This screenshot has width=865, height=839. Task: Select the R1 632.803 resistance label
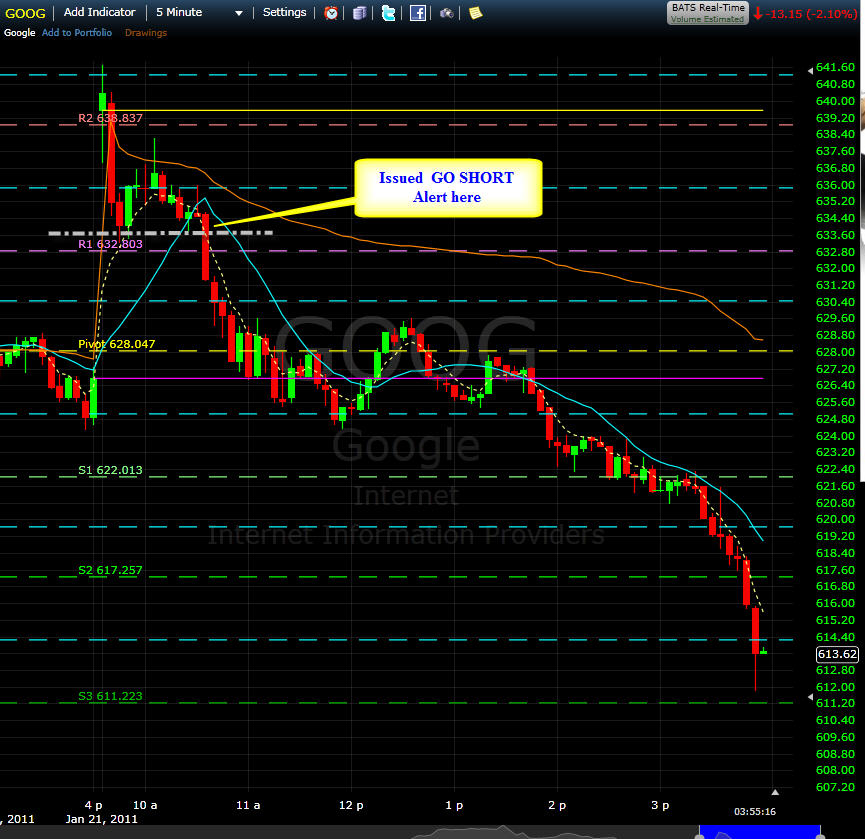click(110, 244)
